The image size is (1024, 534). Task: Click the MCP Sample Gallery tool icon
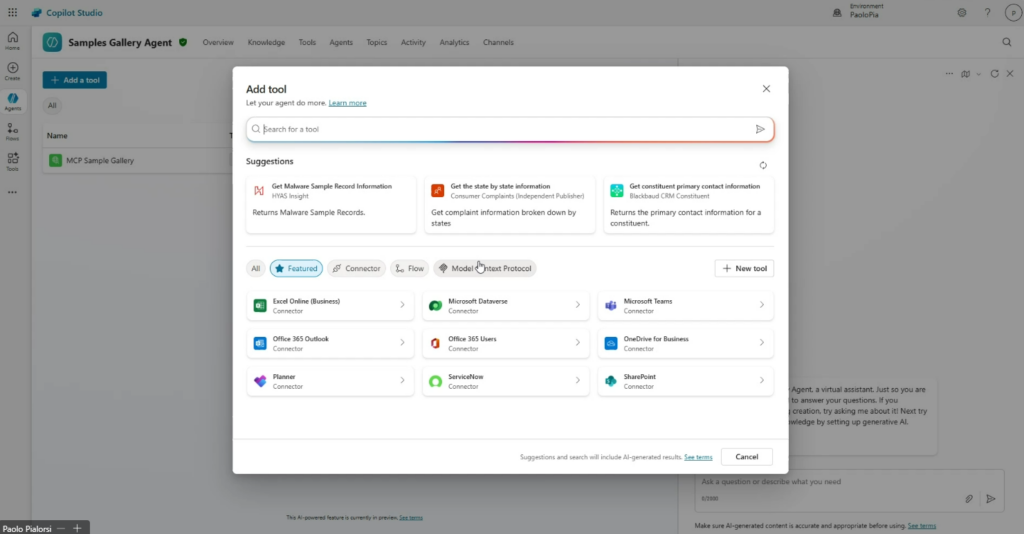56,161
